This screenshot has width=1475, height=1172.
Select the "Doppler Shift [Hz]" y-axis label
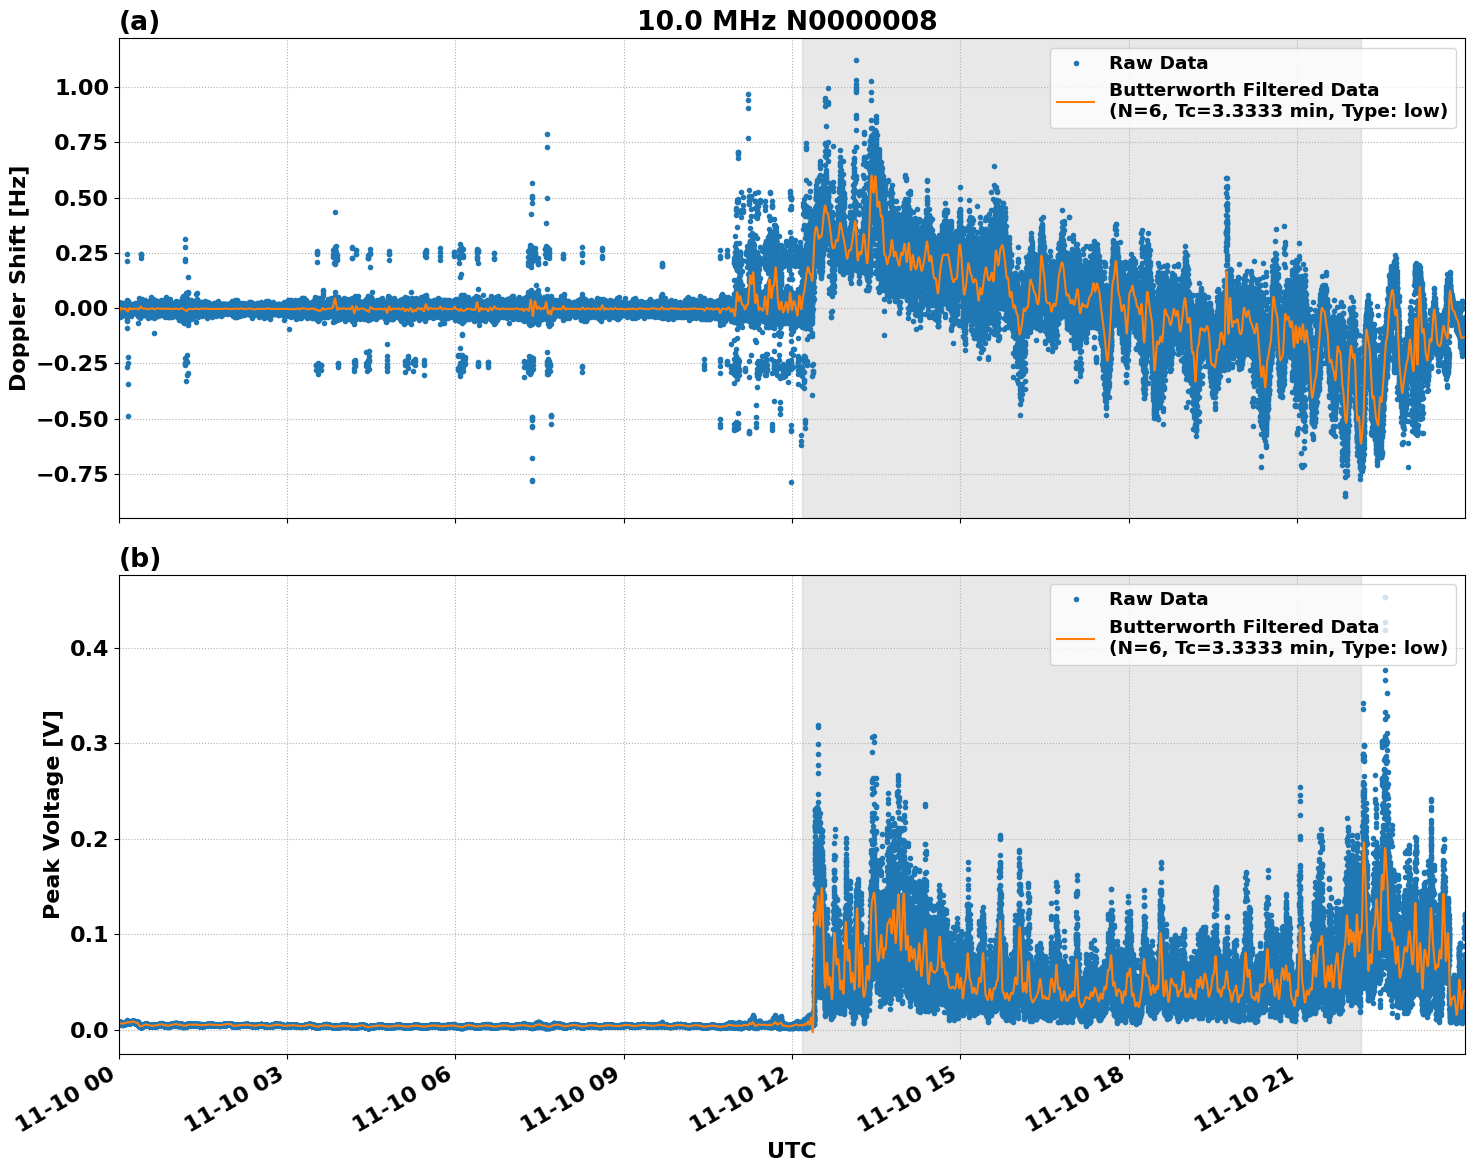[18, 278]
